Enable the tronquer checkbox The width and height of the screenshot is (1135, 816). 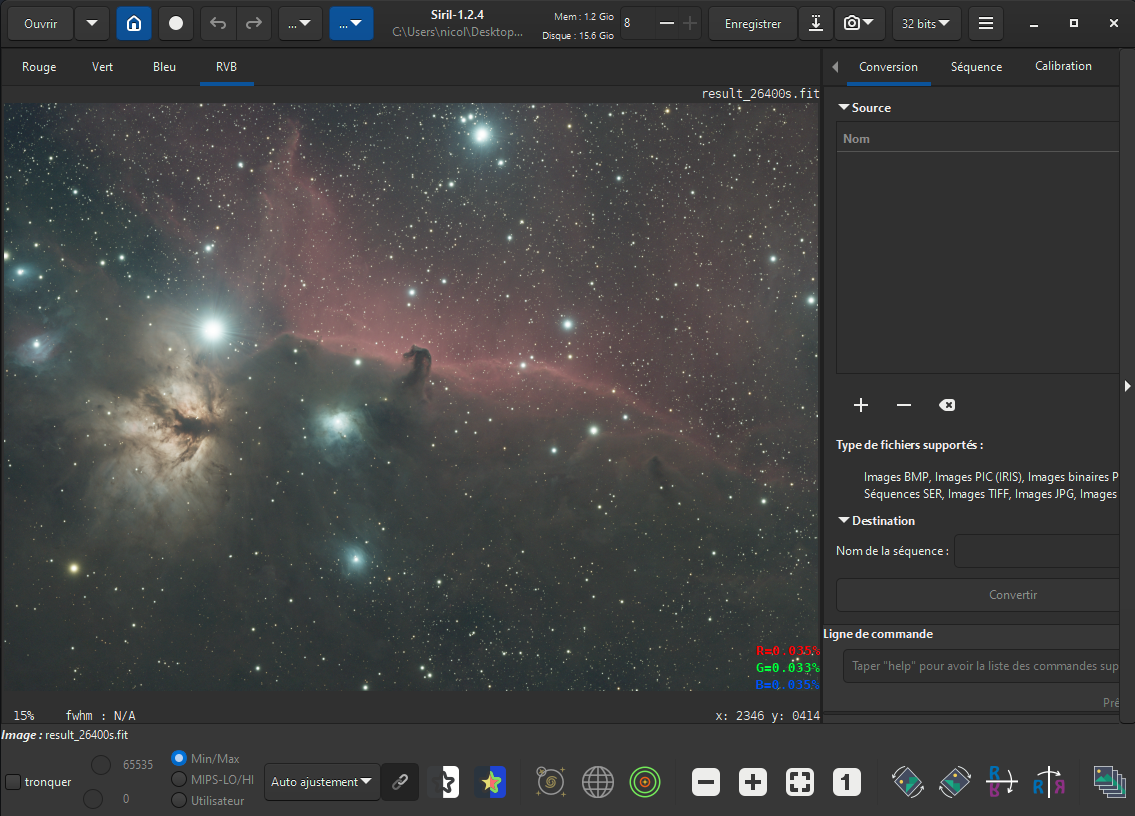[x=13, y=782]
